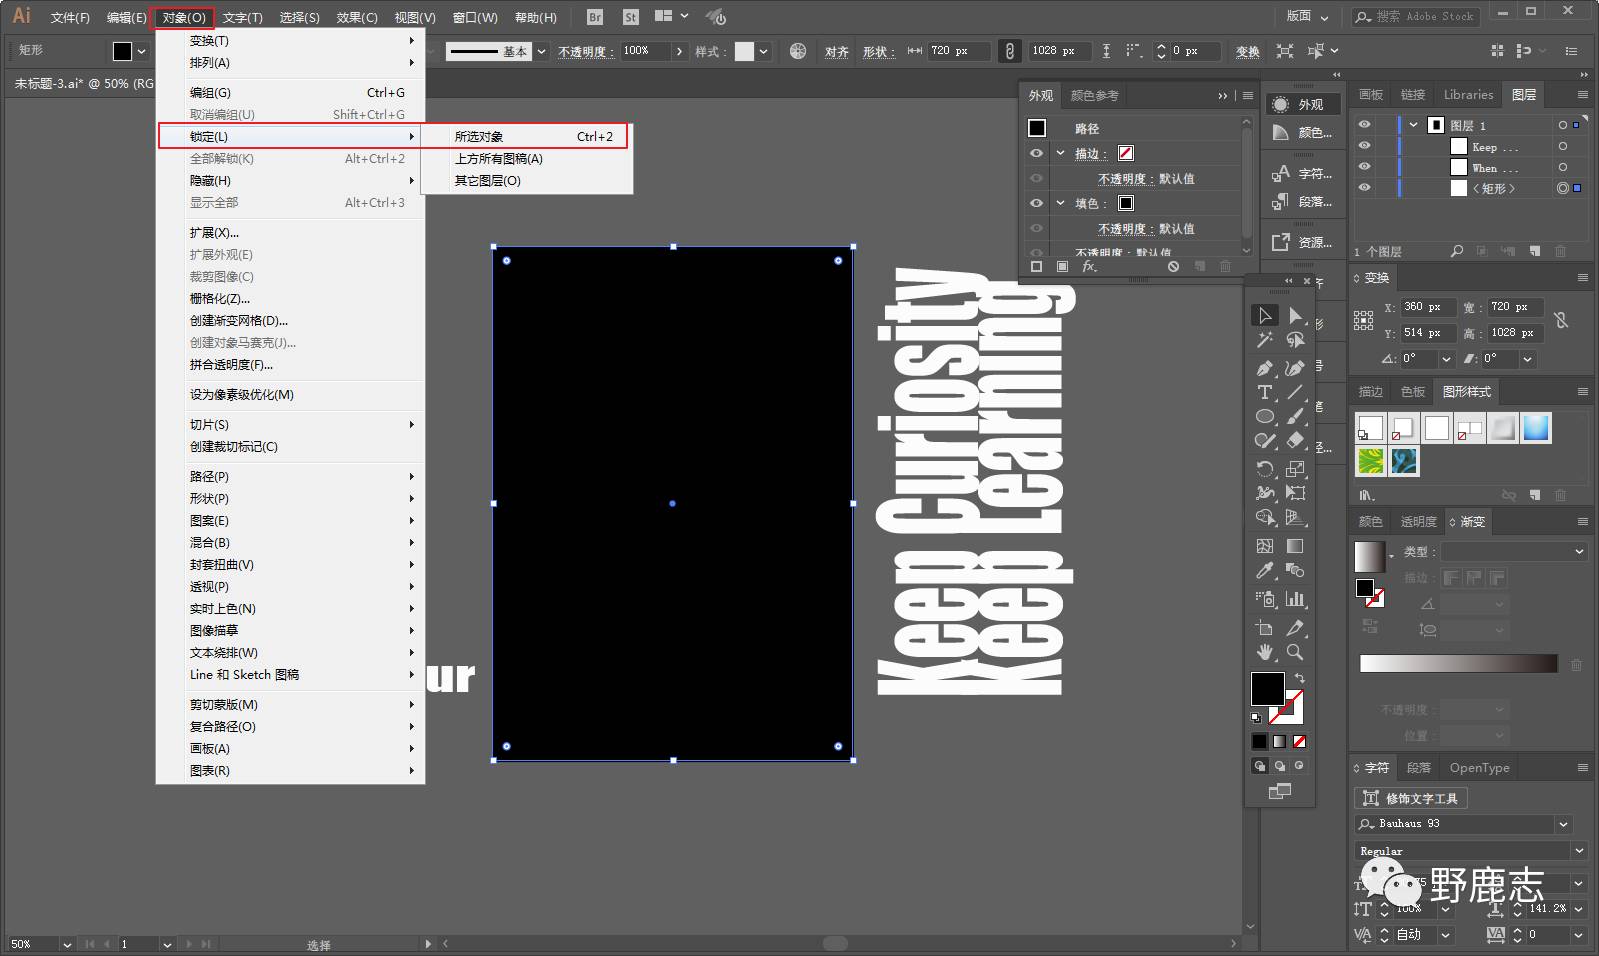Switch to the Libraries tab
Screen dimensions: 1599x956
[1468, 95]
